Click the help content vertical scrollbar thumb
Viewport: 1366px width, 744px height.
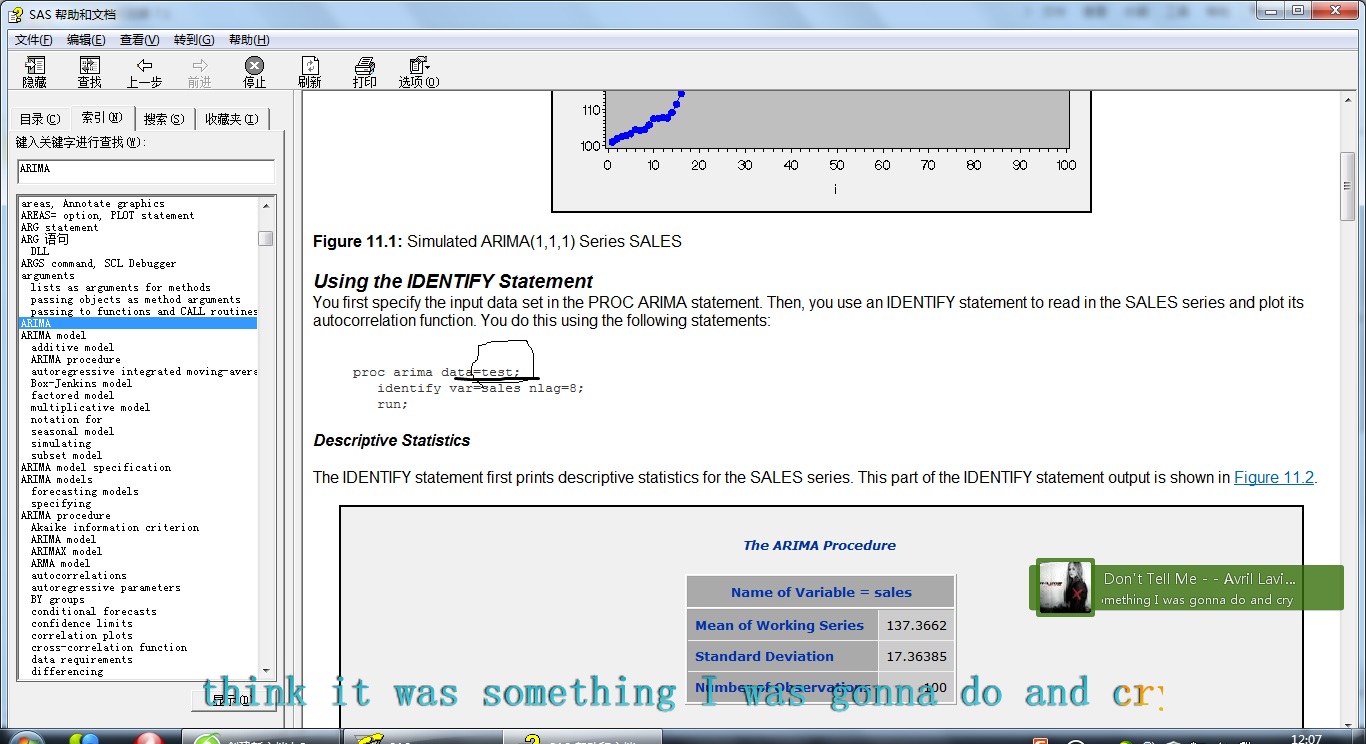[x=1348, y=187]
